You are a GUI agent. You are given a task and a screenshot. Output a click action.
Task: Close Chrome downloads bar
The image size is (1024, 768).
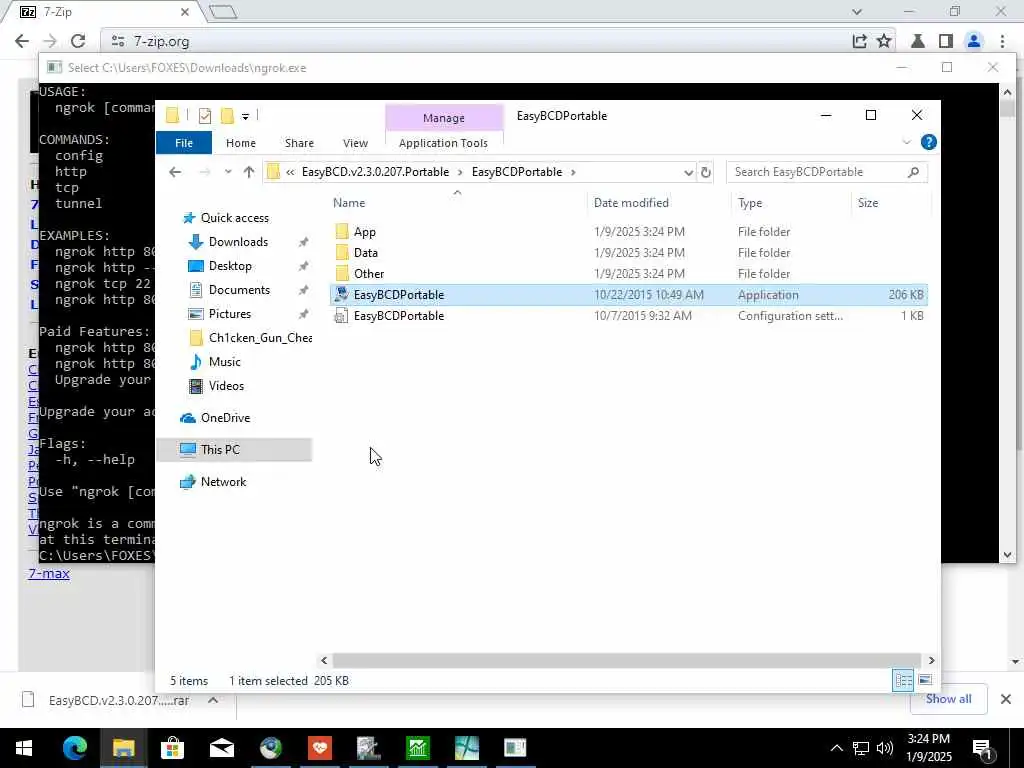click(1006, 699)
